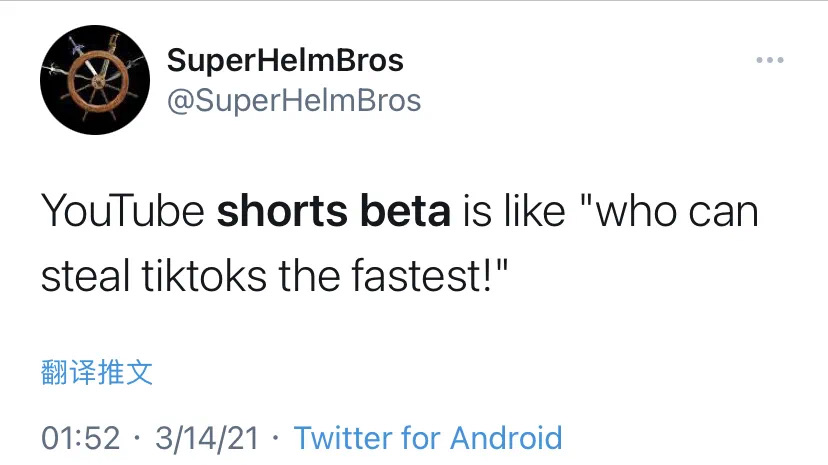Open the three-dot more options menu
This screenshot has width=828, height=465.
(x=770, y=61)
